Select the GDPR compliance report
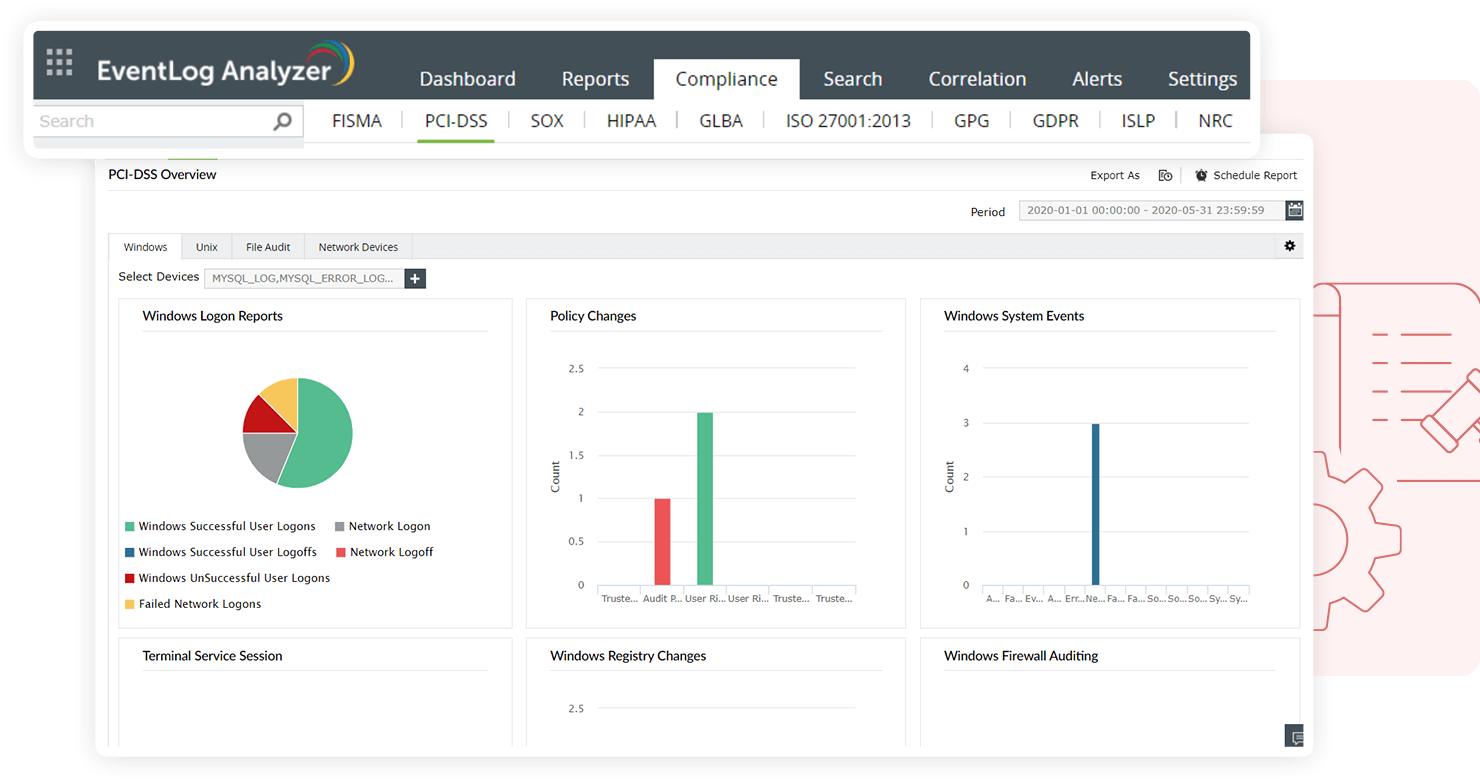 point(1056,121)
